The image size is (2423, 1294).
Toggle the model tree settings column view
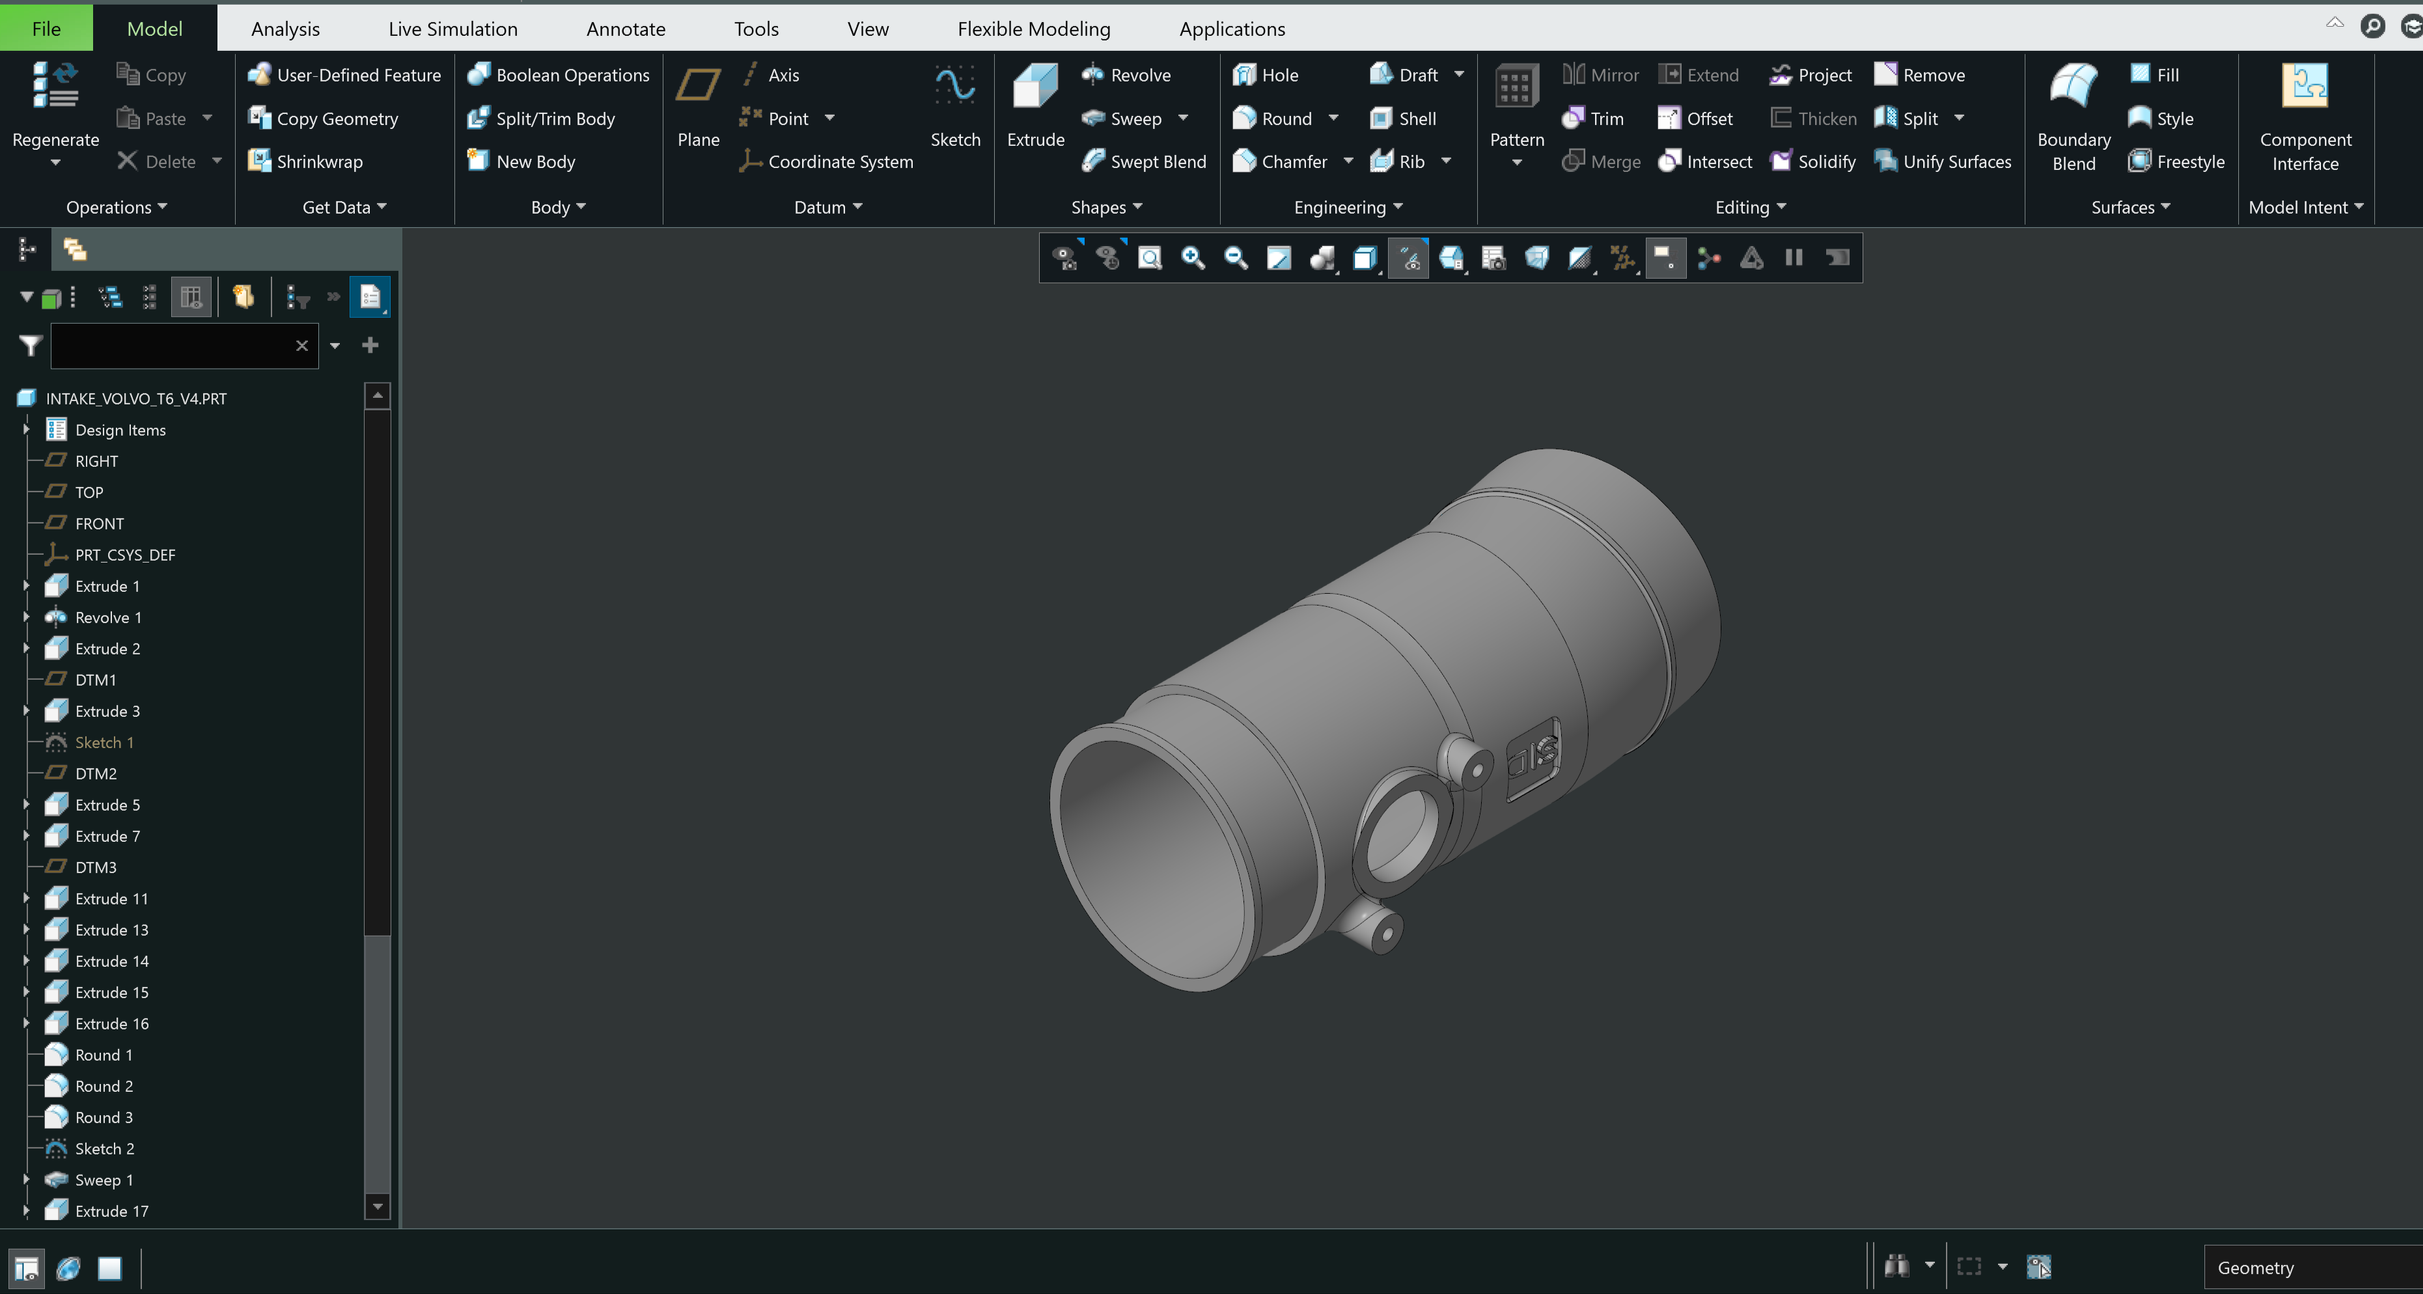point(191,296)
